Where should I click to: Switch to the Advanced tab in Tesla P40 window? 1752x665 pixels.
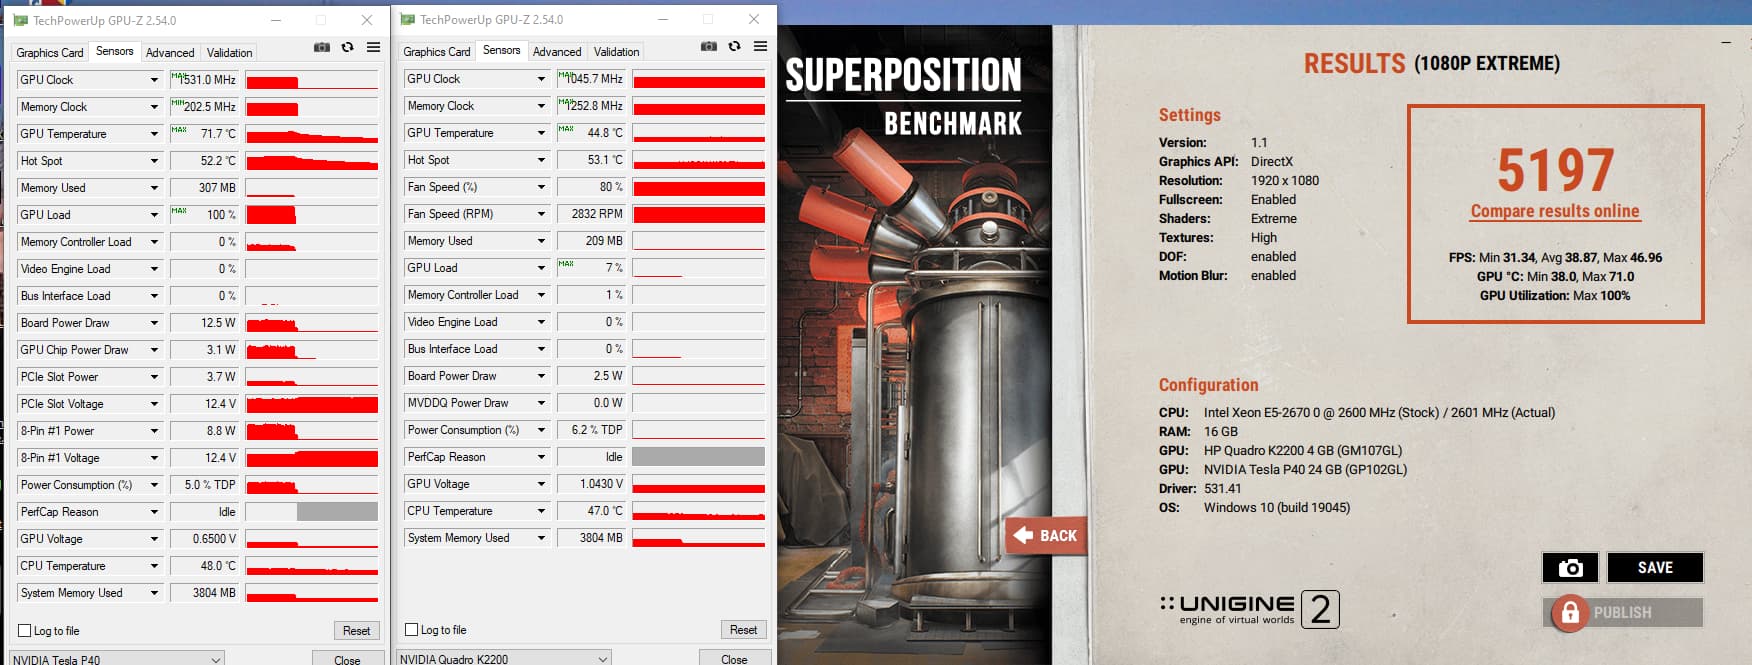coord(170,53)
